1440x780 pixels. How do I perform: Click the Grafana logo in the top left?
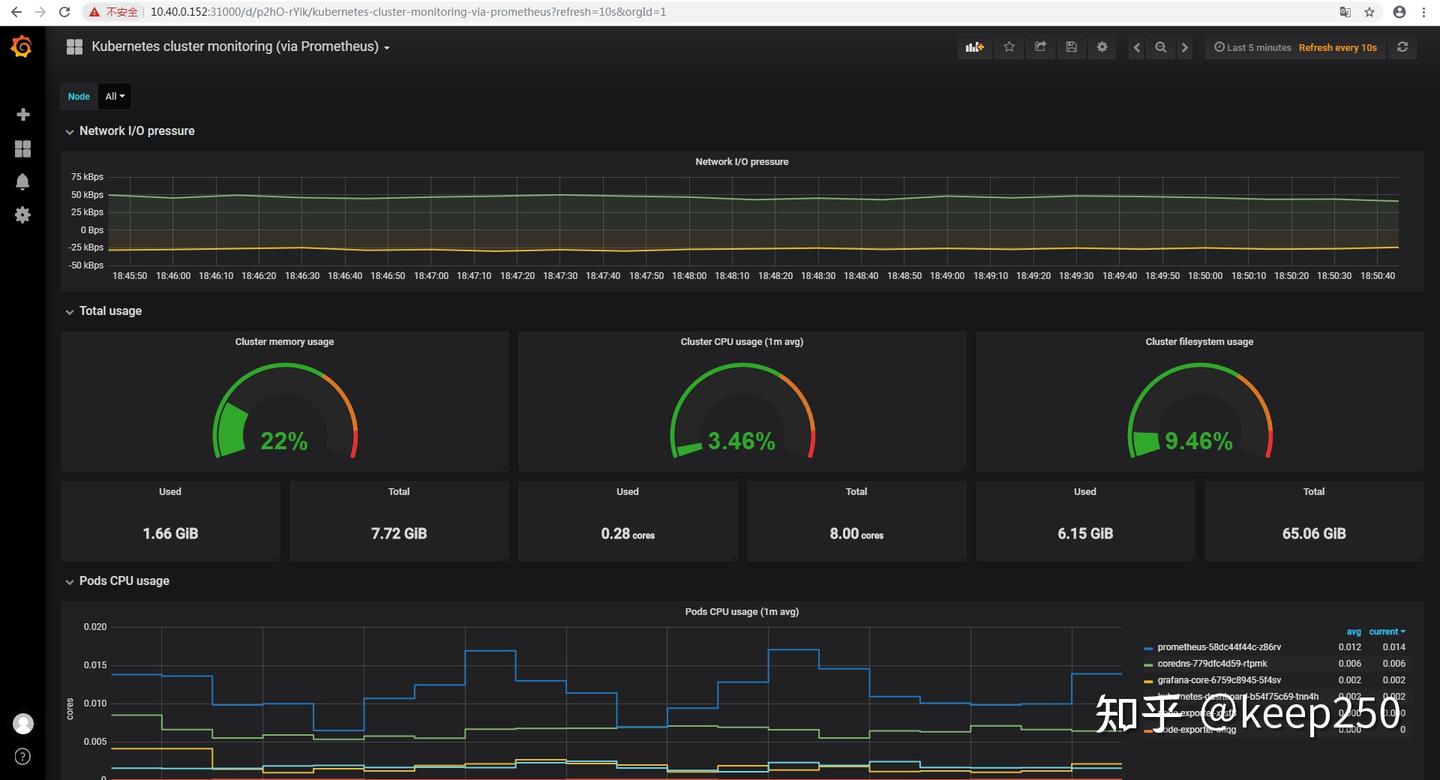pyautogui.click(x=21, y=46)
